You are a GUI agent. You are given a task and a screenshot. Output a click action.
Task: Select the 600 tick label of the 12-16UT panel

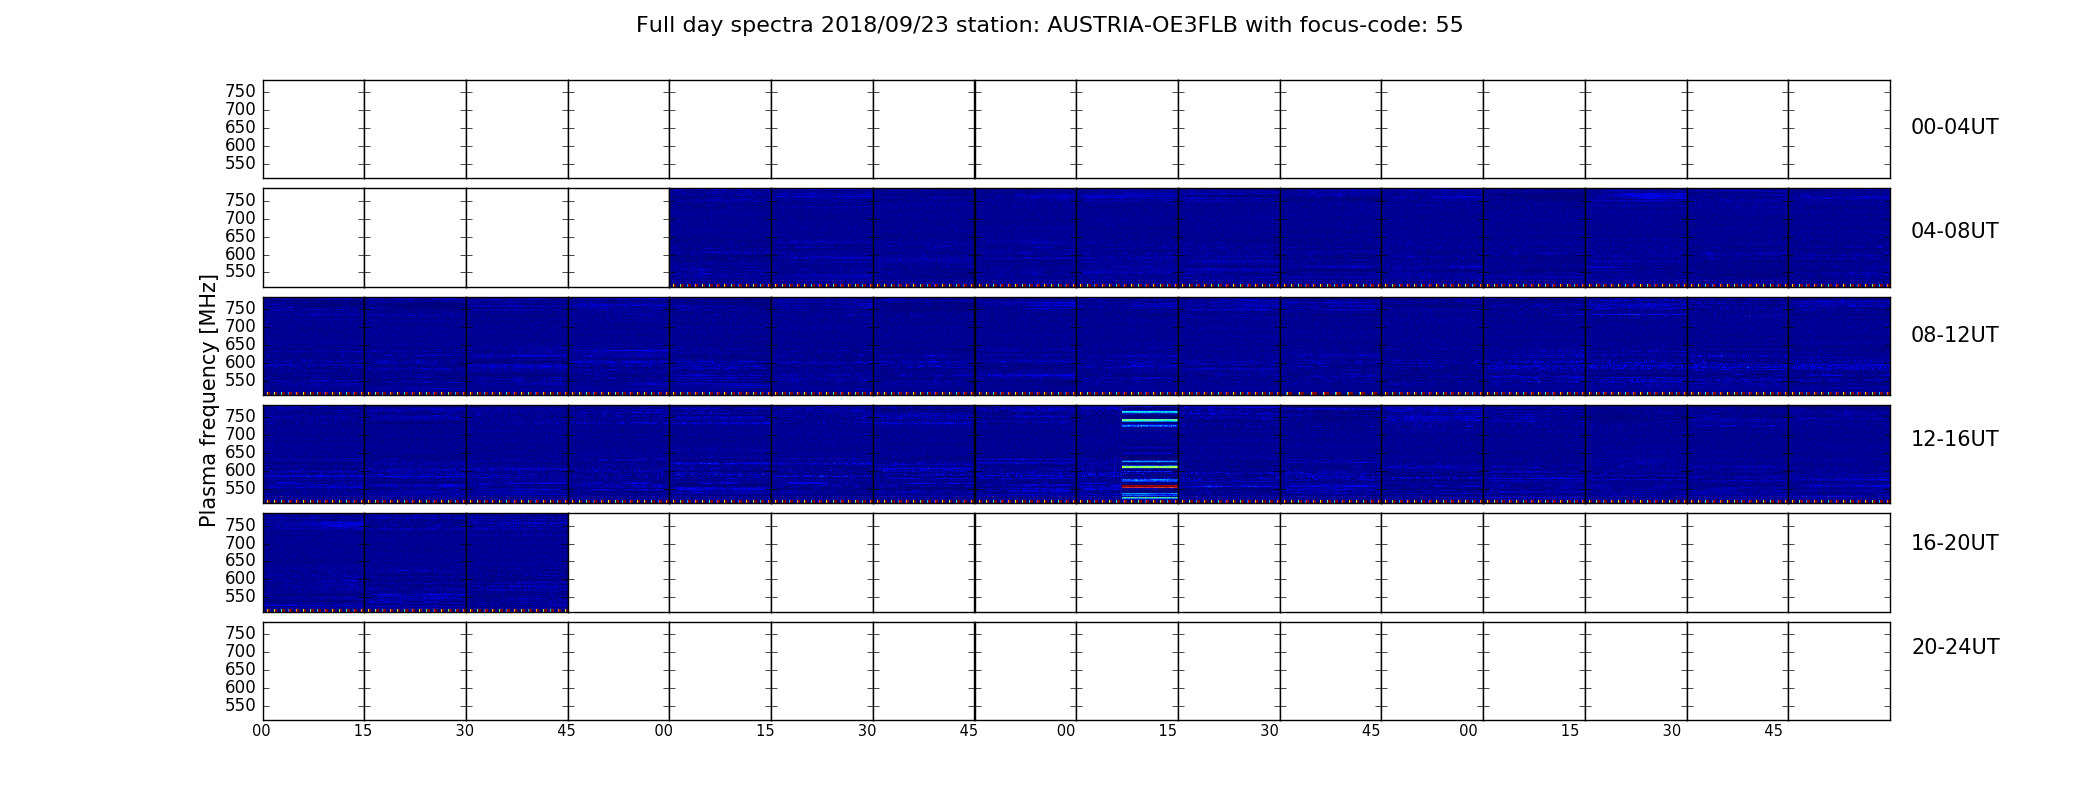[240, 470]
